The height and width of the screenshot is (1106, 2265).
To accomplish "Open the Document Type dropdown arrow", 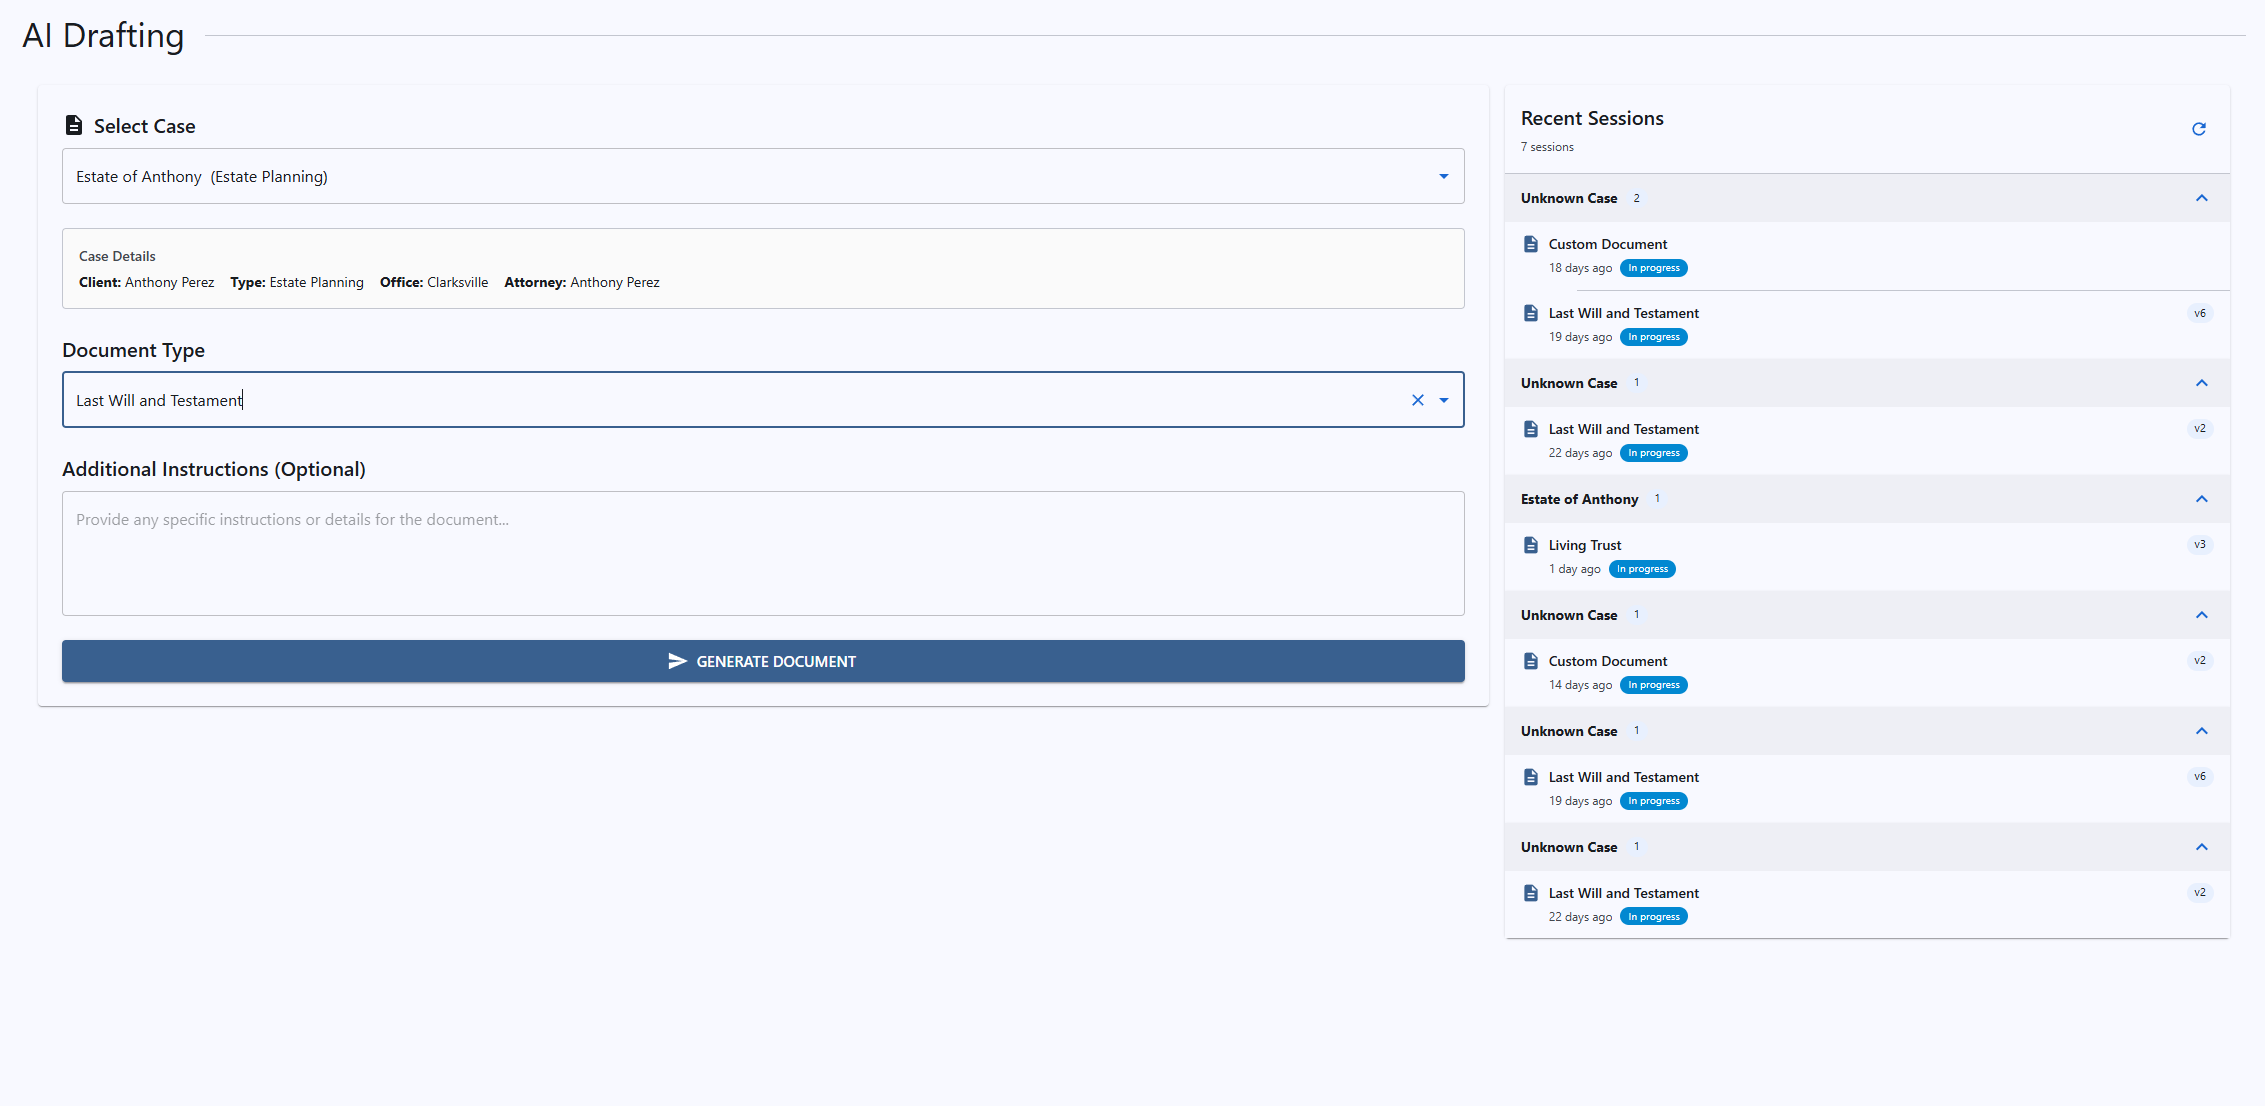I will tap(1443, 400).
